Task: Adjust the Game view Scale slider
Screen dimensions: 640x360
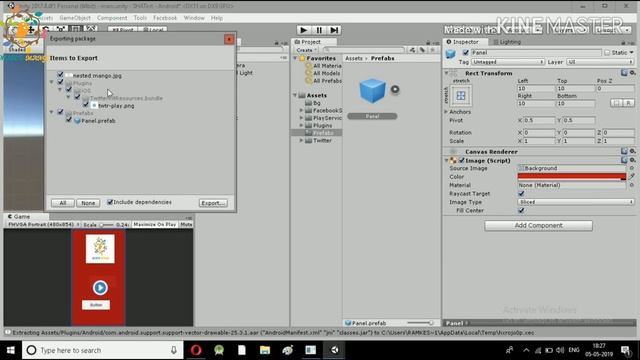Action: [x=106, y=224]
